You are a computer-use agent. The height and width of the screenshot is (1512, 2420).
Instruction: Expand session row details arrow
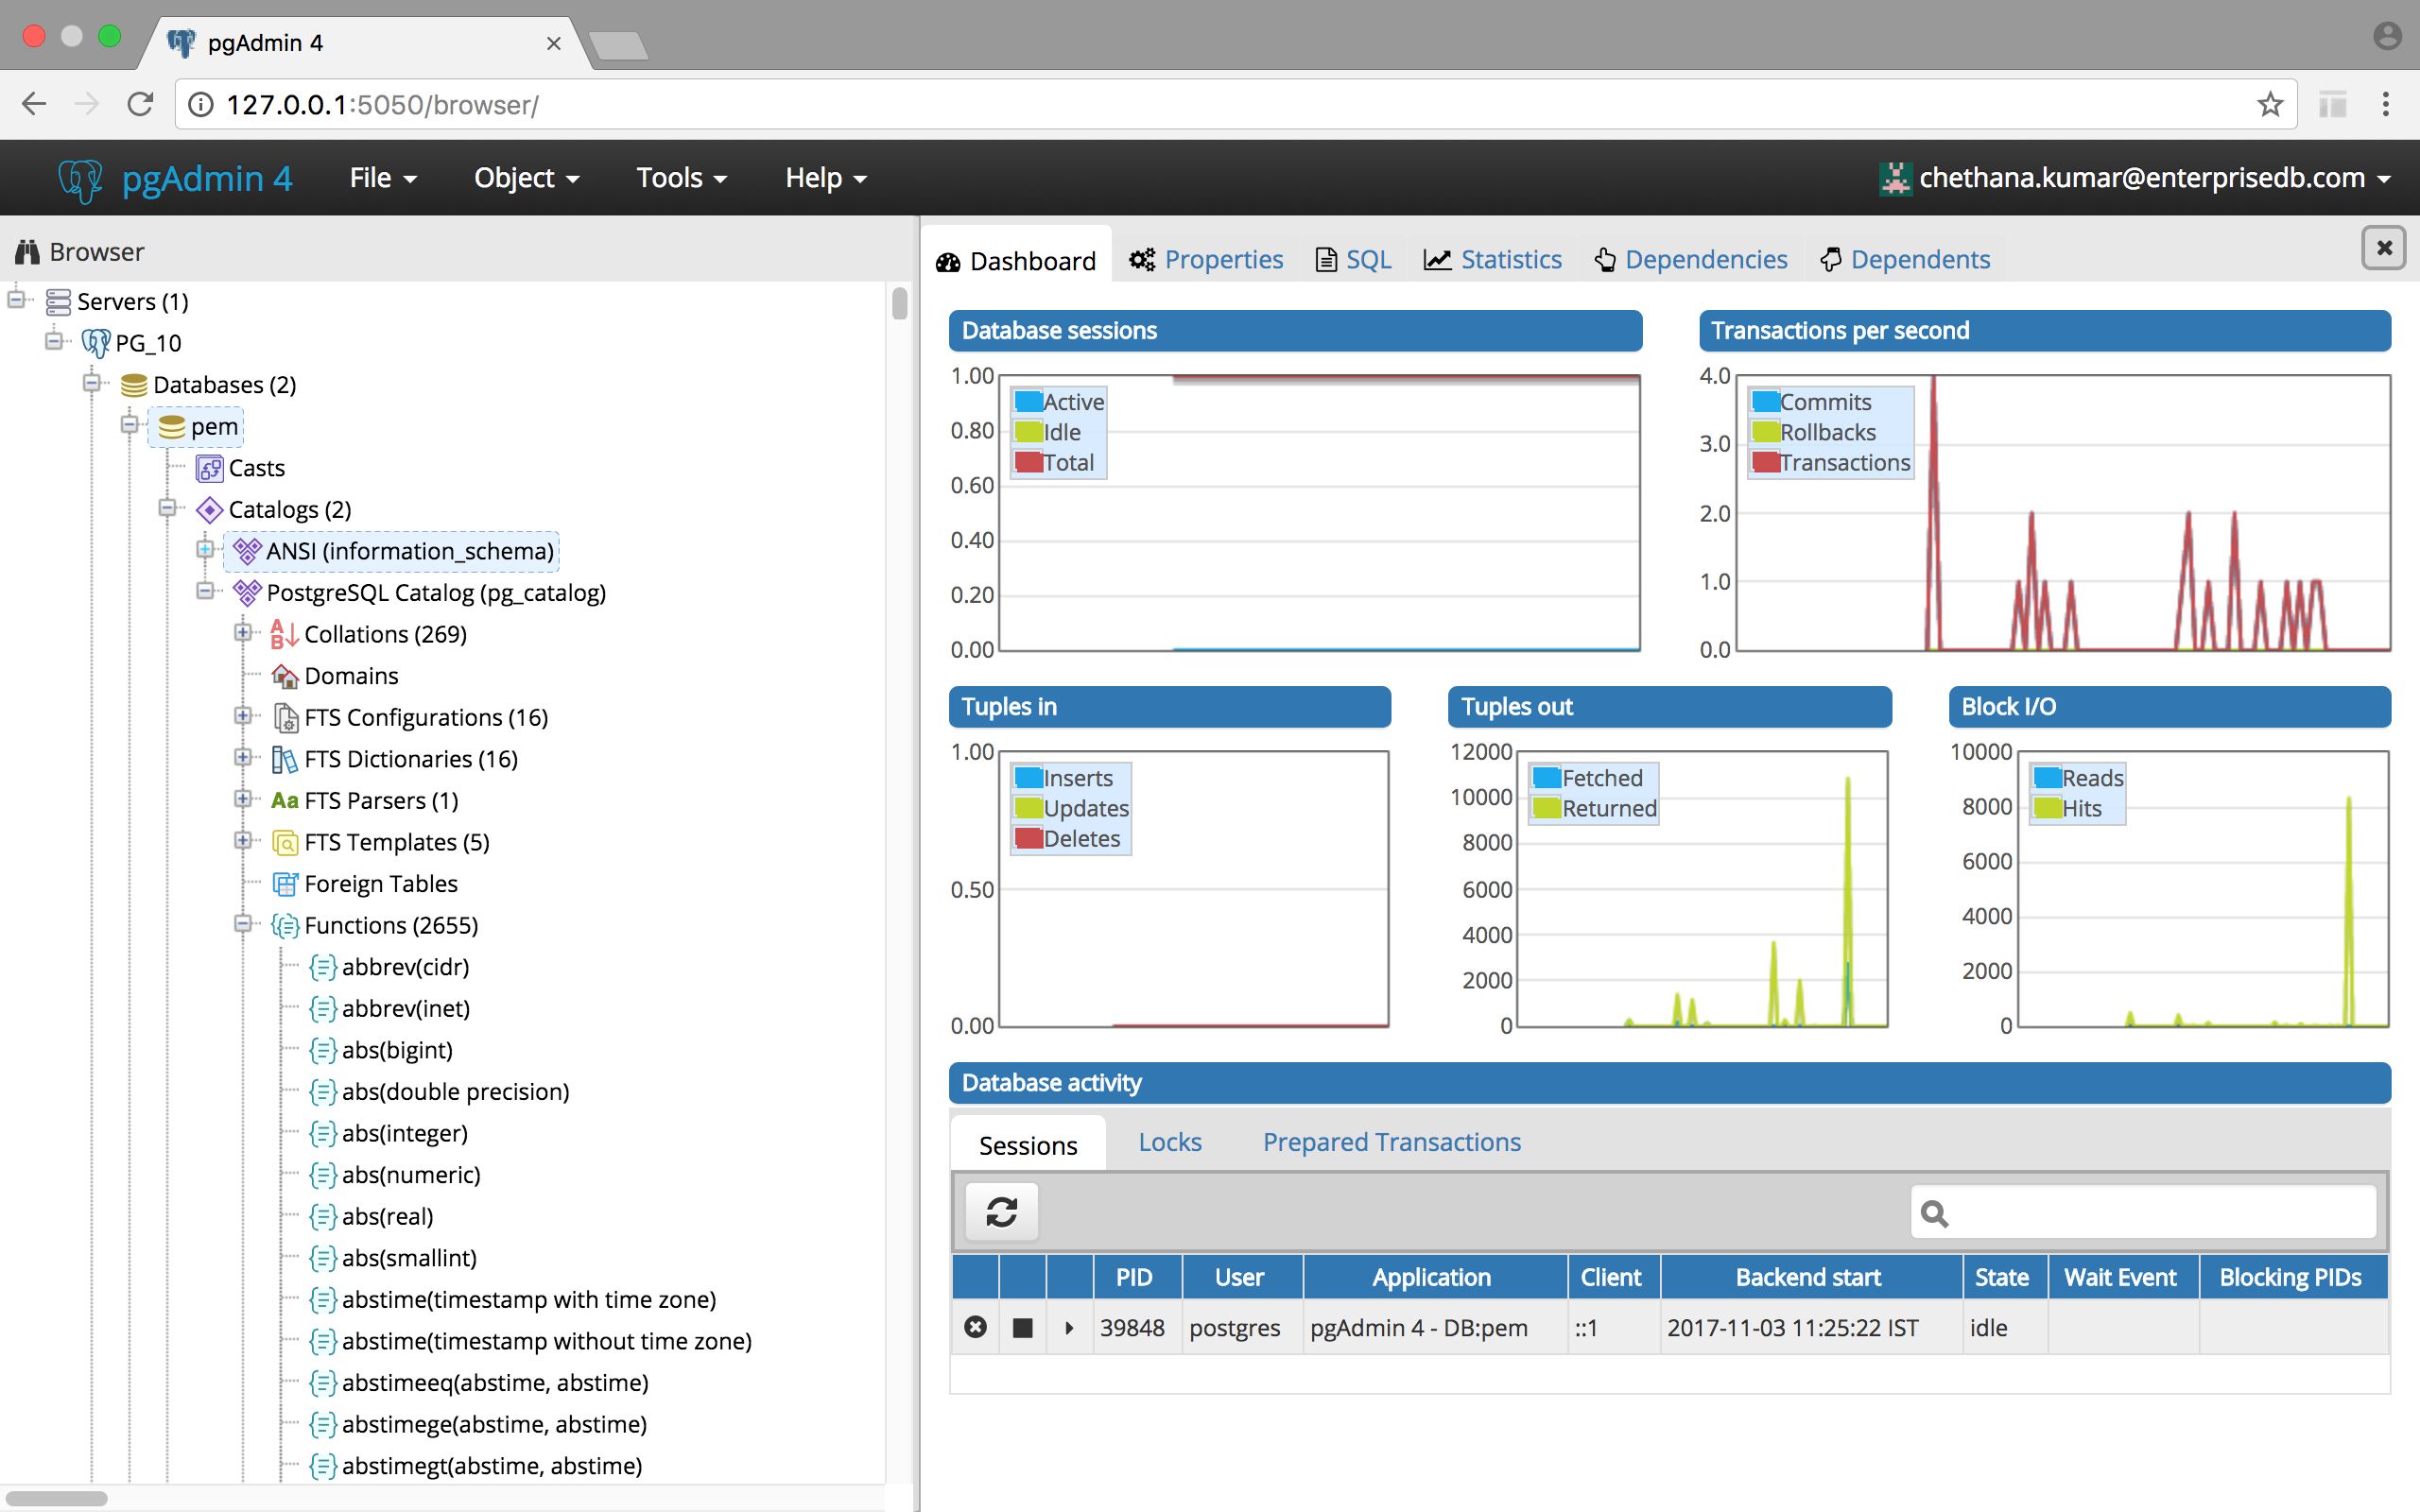tap(1069, 1327)
